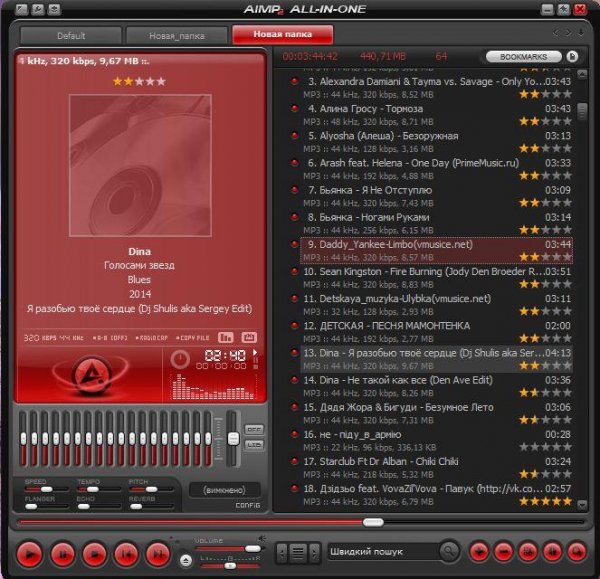
Task: Toggle the COPY FILE option
Action: (192, 338)
